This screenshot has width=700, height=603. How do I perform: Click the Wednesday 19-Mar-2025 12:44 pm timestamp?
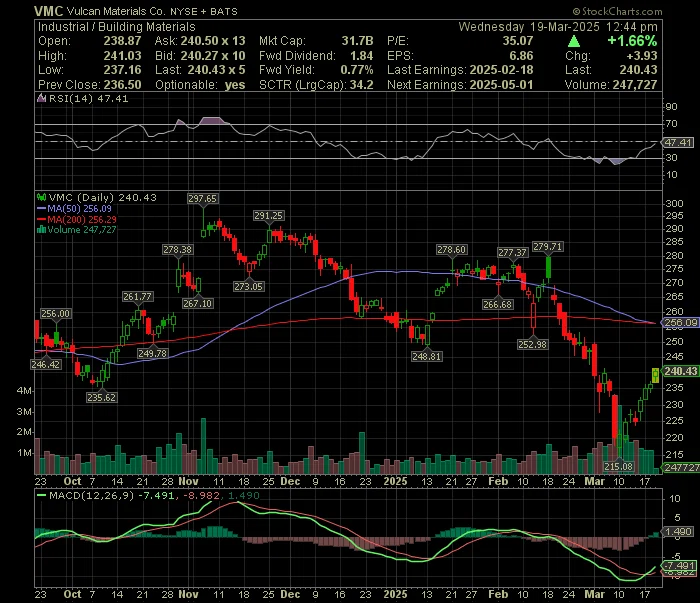point(558,27)
